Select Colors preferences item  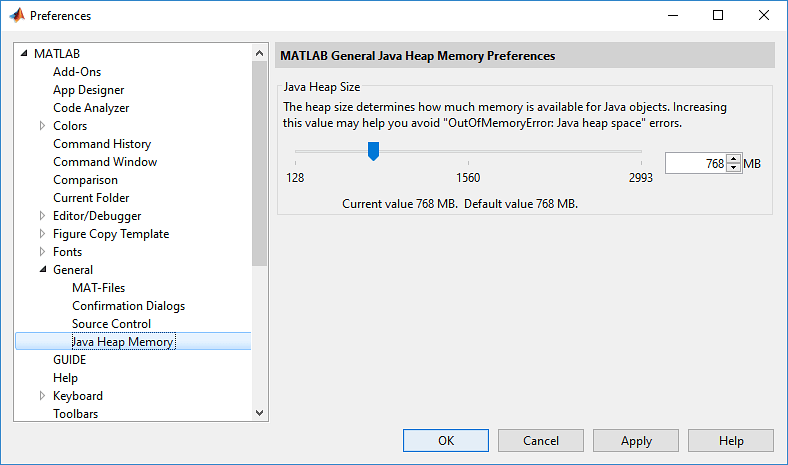pyautogui.click(x=70, y=126)
